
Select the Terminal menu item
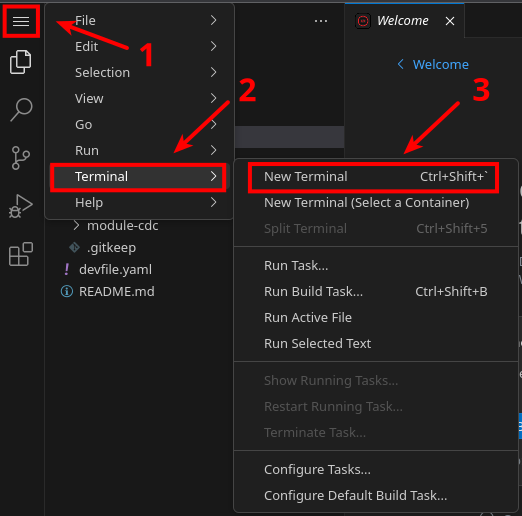tap(138, 177)
